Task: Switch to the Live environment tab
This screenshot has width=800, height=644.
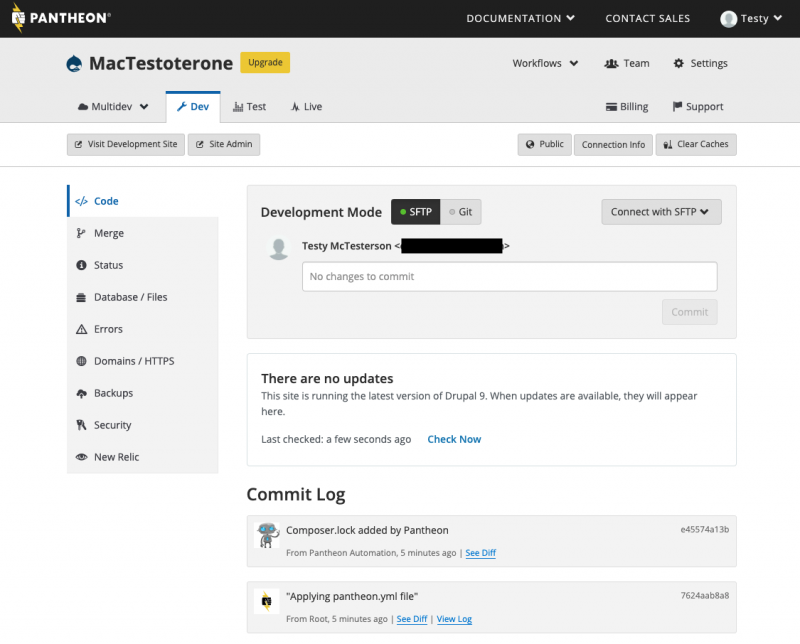Action: coord(306,107)
